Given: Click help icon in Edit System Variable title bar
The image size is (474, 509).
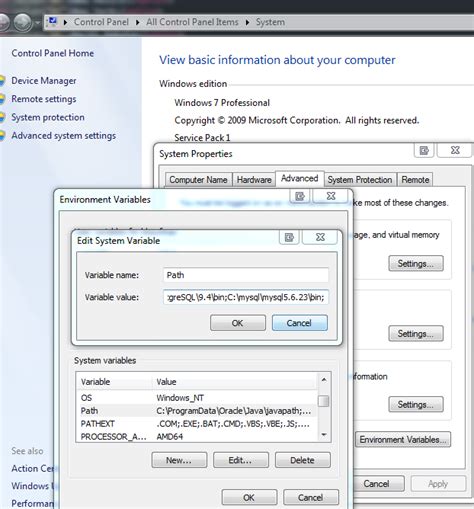Looking at the screenshot, I should pos(289,237).
